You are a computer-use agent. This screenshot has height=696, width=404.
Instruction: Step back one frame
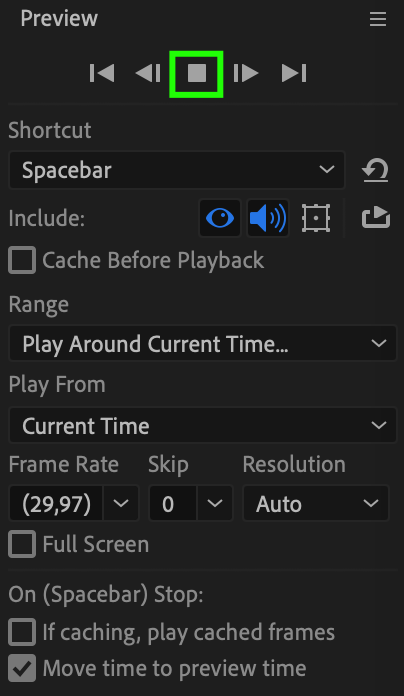pos(148,73)
